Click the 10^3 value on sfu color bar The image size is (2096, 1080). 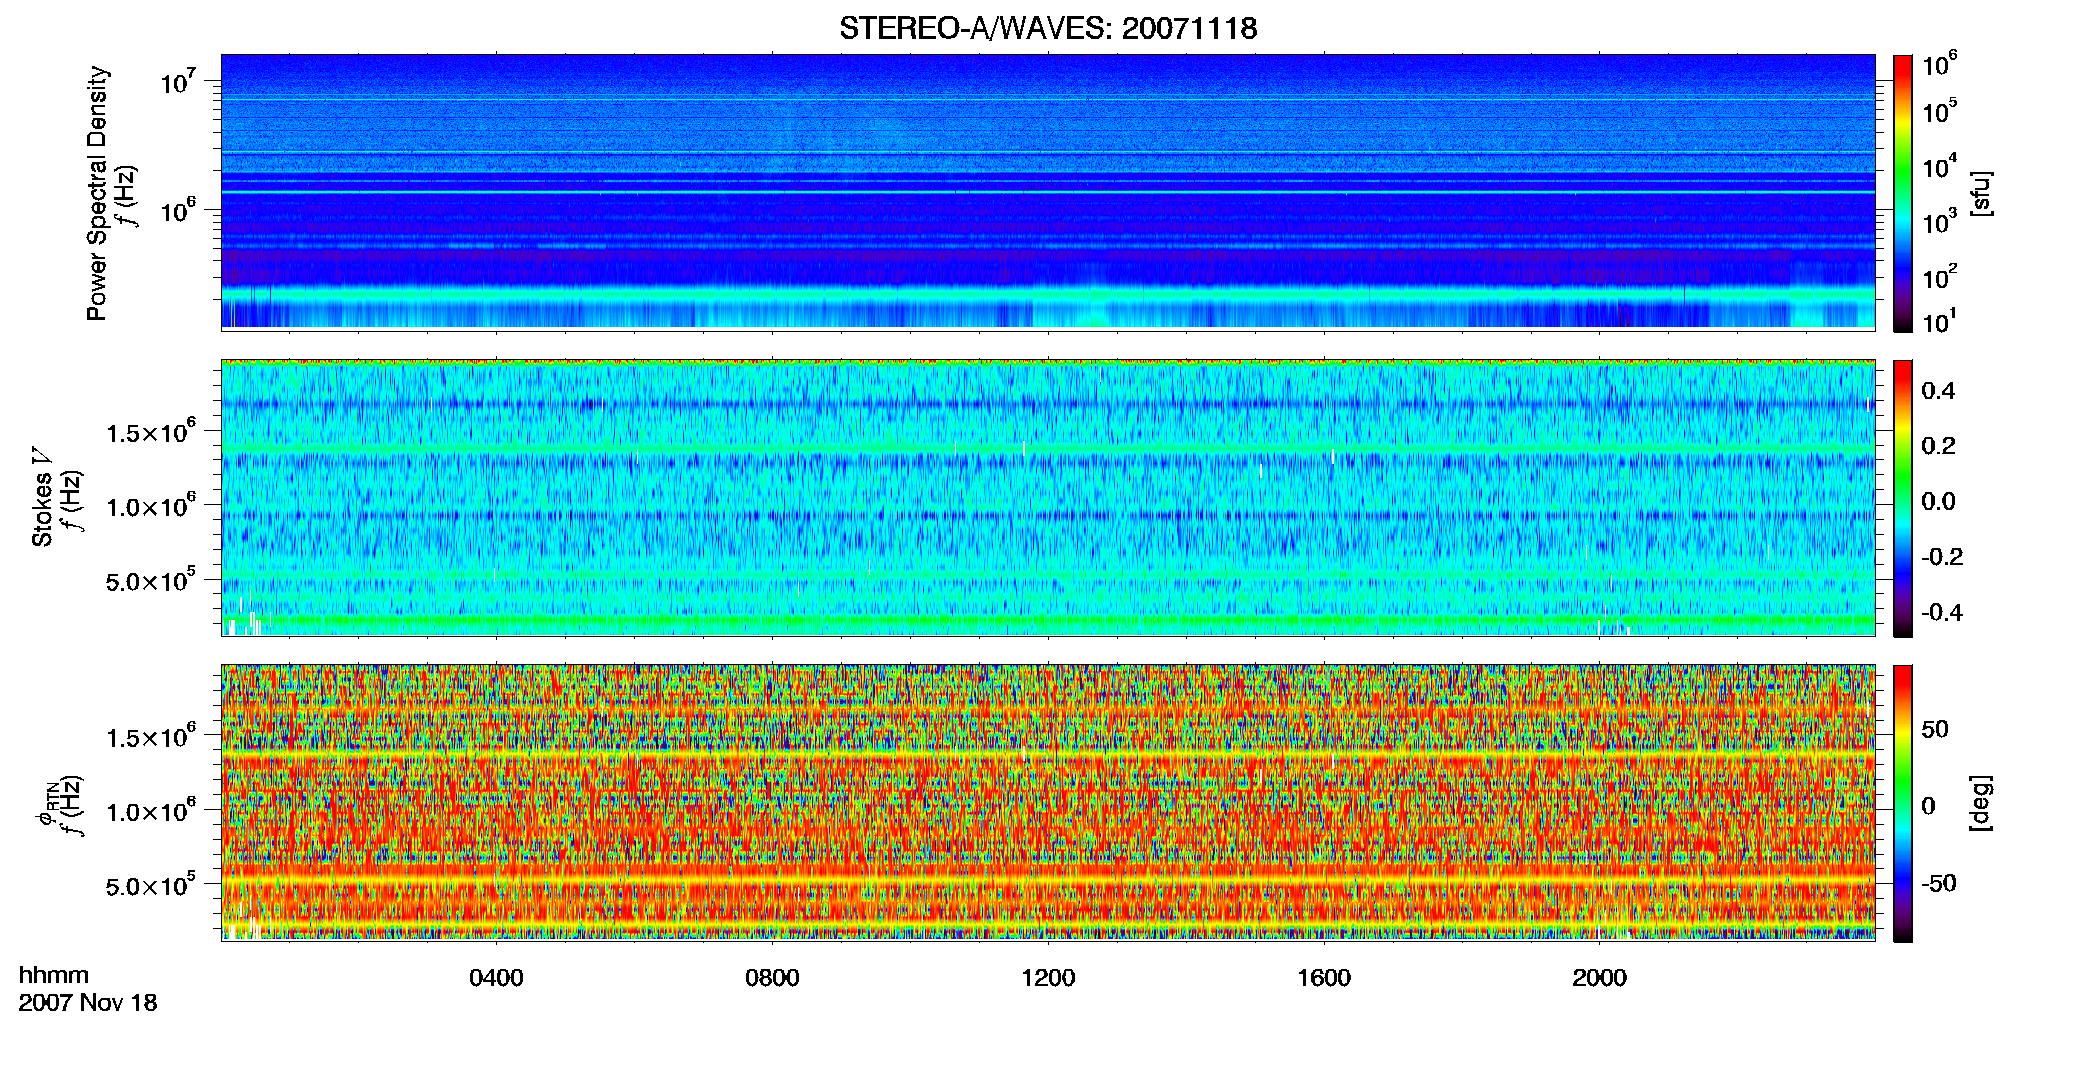[x=1940, y=221]
